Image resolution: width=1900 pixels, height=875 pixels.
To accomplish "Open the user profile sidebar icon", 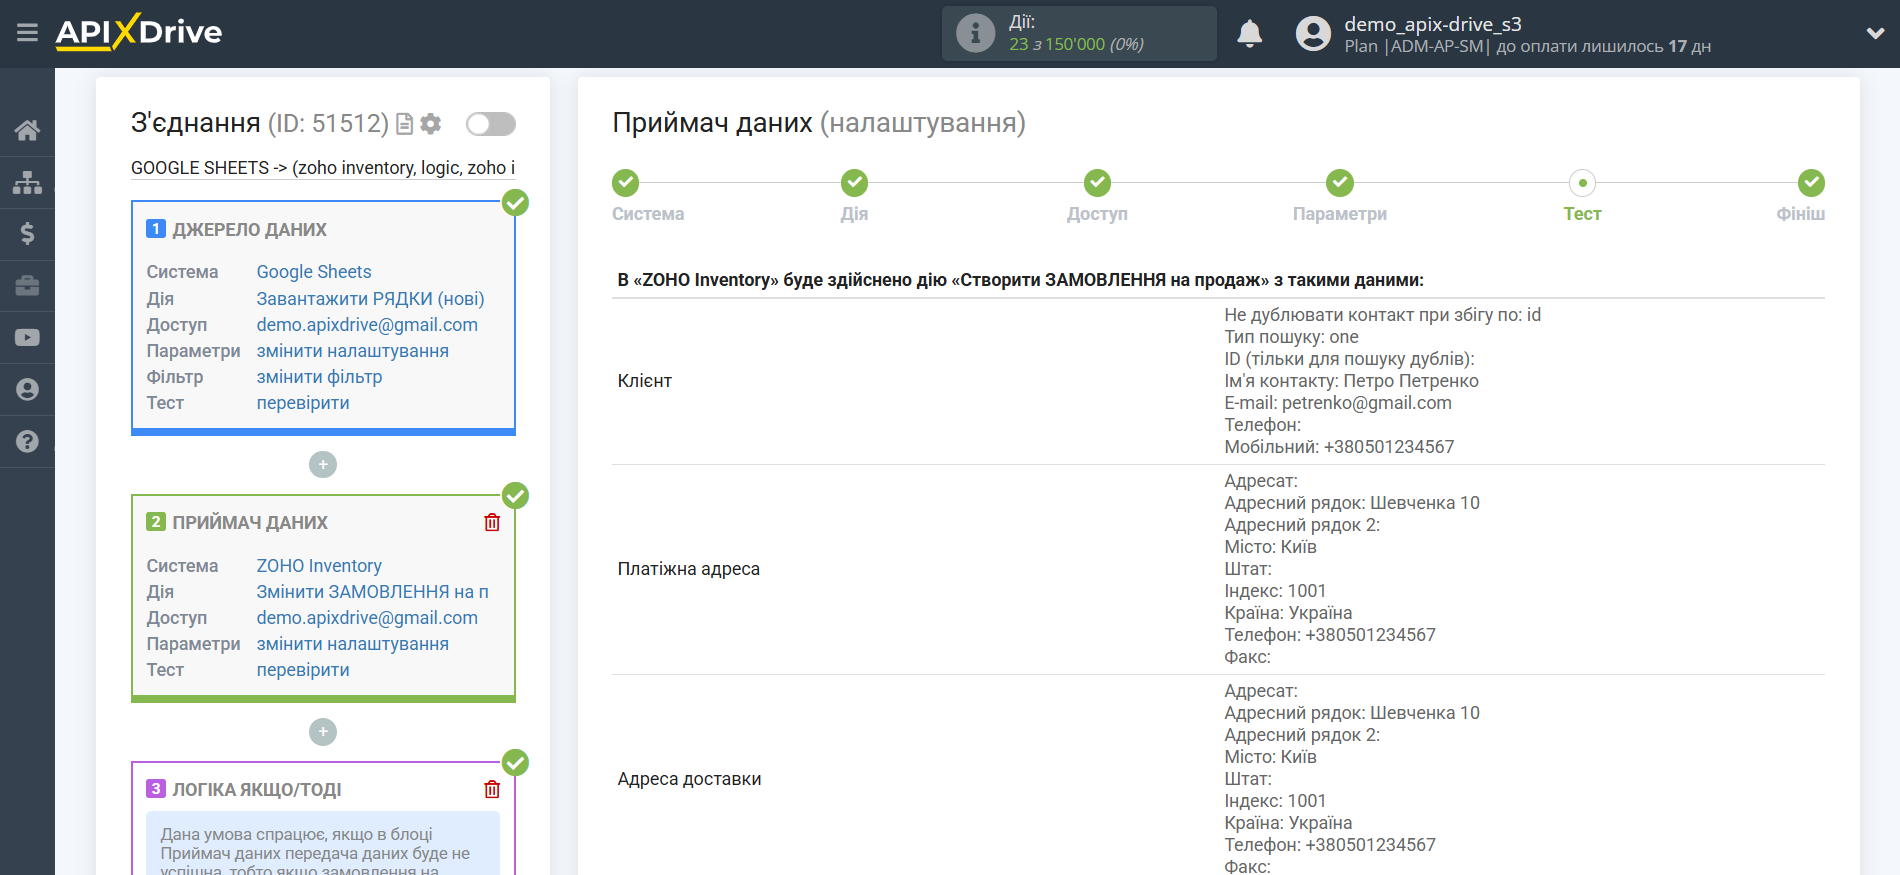I will (27, 390).
